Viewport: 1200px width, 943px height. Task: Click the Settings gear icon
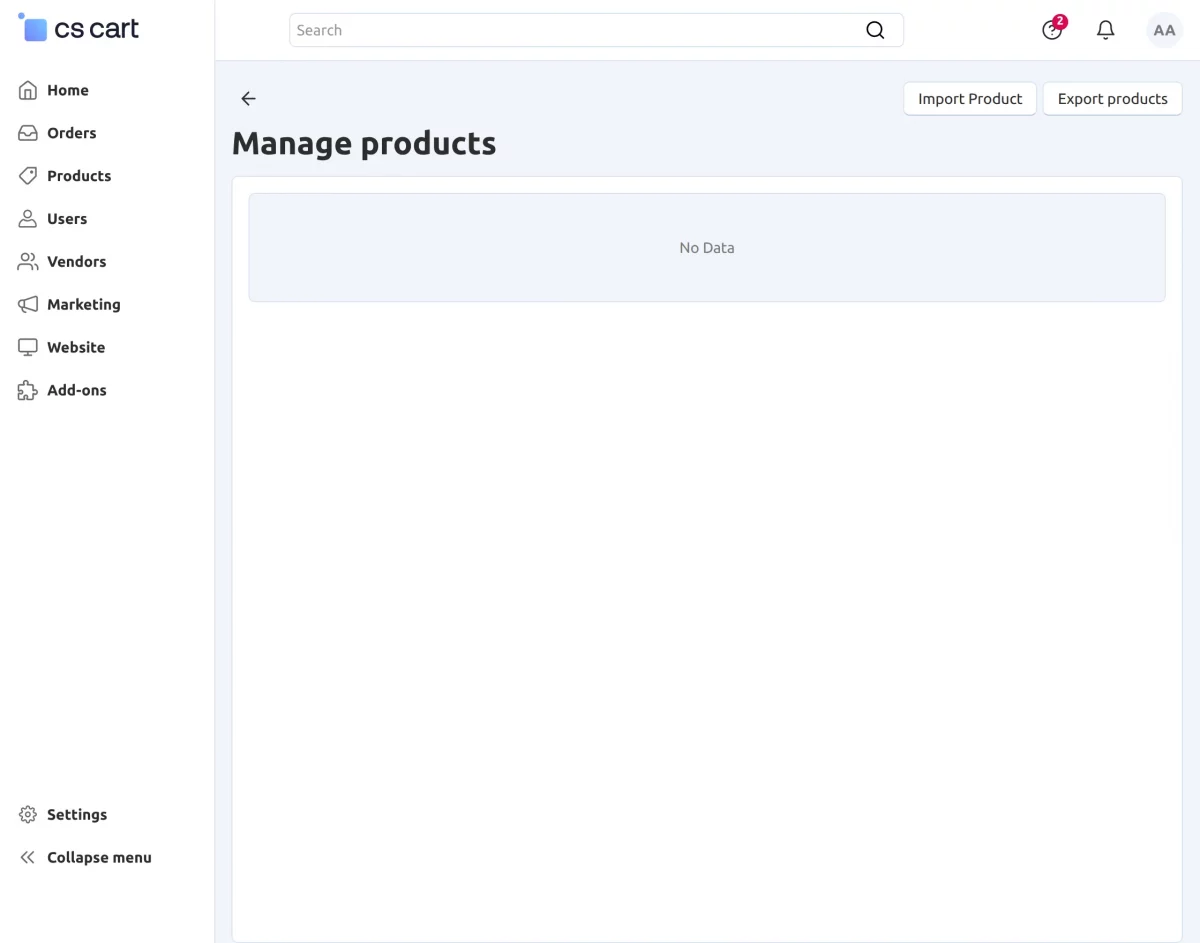click(x=28, y=815)
